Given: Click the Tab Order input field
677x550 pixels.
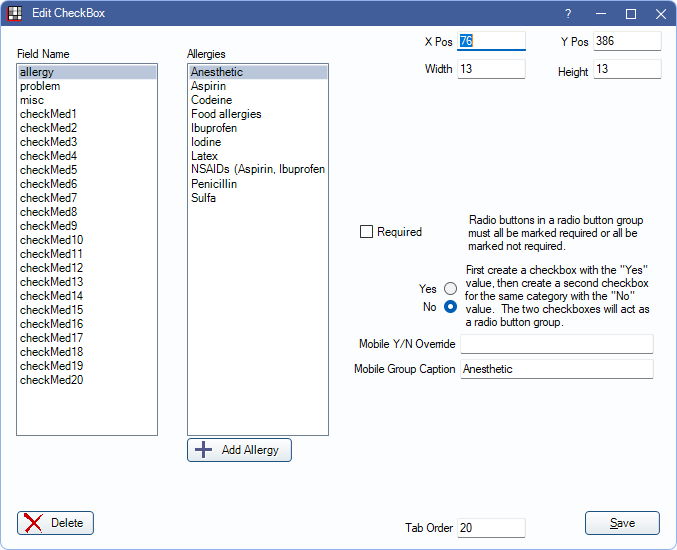Looking at the screenshot, I should point(491,528).
